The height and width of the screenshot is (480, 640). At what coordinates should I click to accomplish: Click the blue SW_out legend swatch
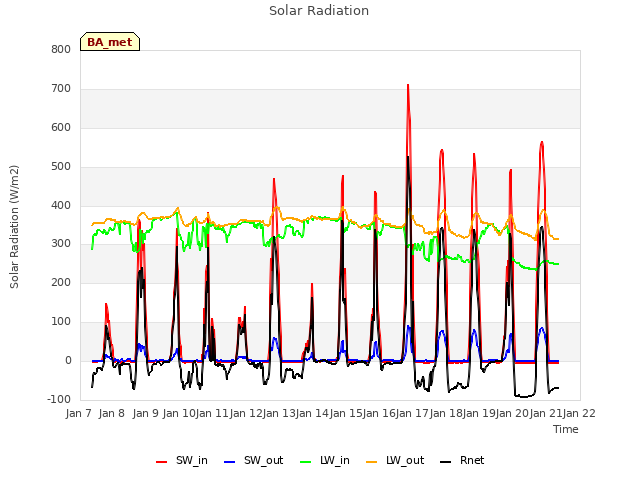pyautogui.click(x=230, y=462)
